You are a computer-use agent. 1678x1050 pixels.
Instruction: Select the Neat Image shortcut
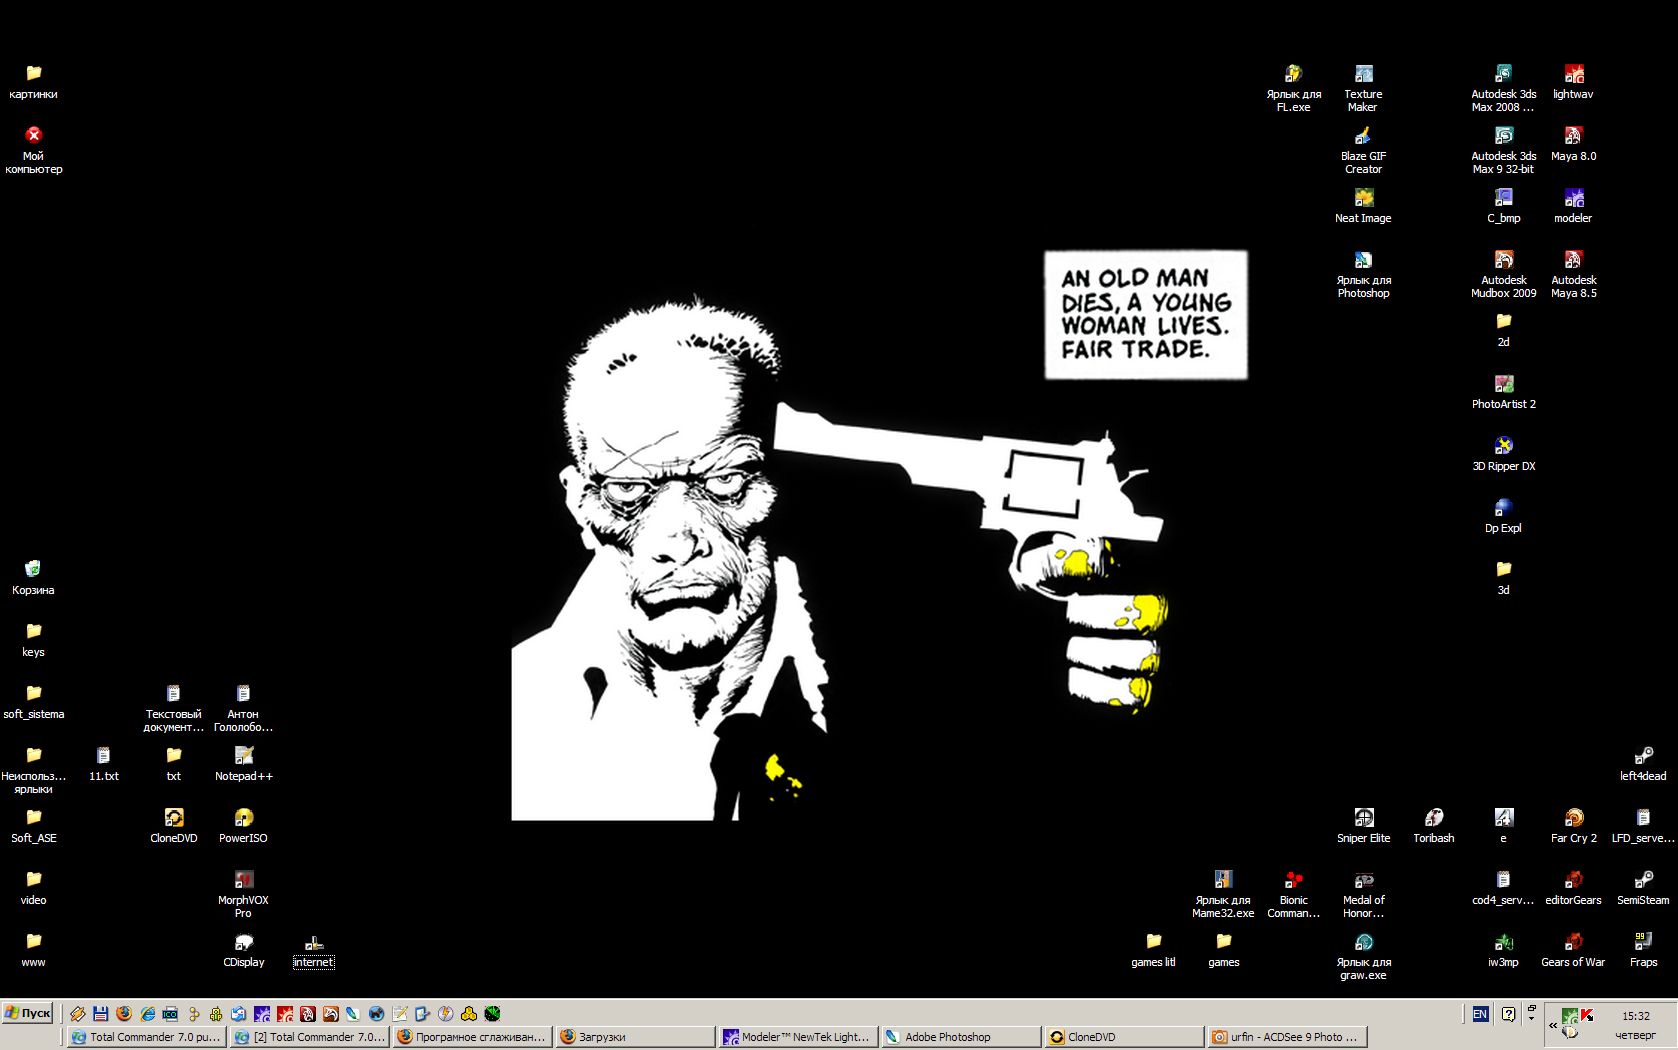1363,206
